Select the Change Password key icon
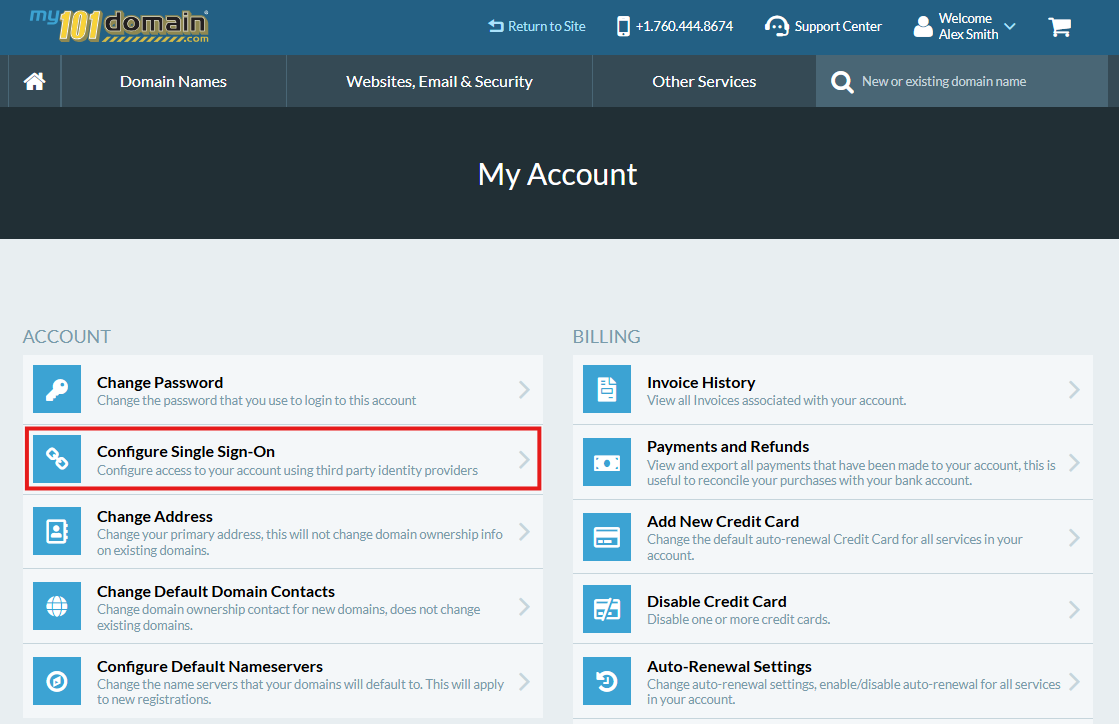1119x724 pixels. (x=57, y=390)
